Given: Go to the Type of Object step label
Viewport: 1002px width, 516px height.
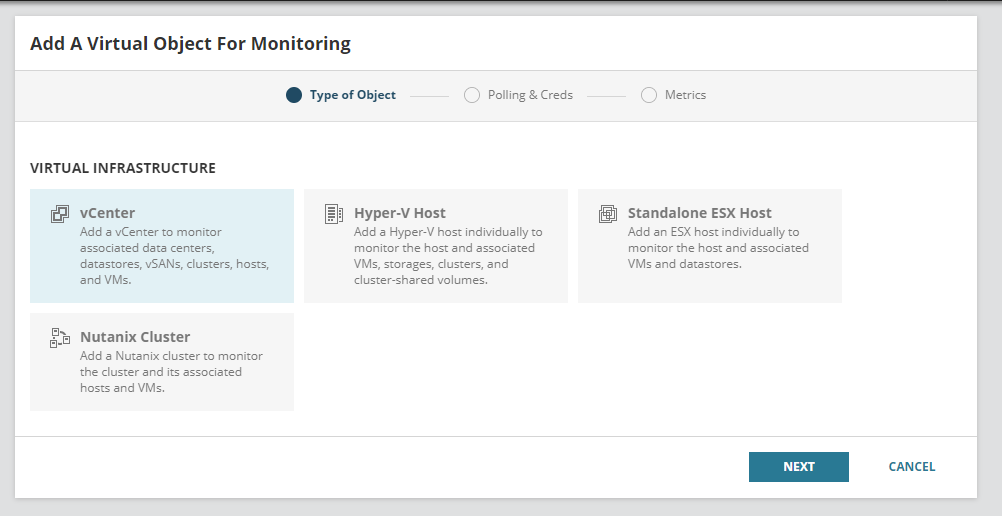Looking at the screenshot, I should point(353,95).
